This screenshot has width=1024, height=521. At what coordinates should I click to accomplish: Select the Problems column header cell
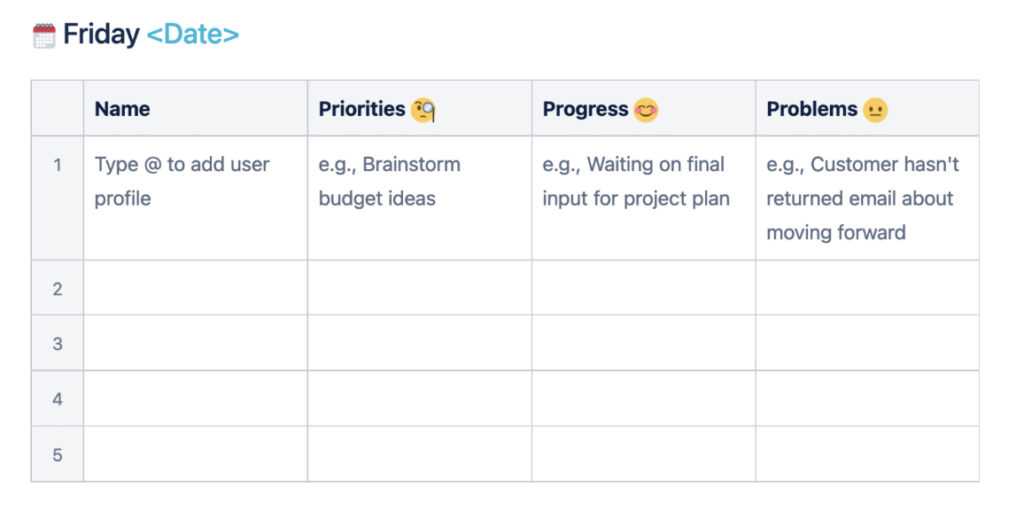point(867,108)
